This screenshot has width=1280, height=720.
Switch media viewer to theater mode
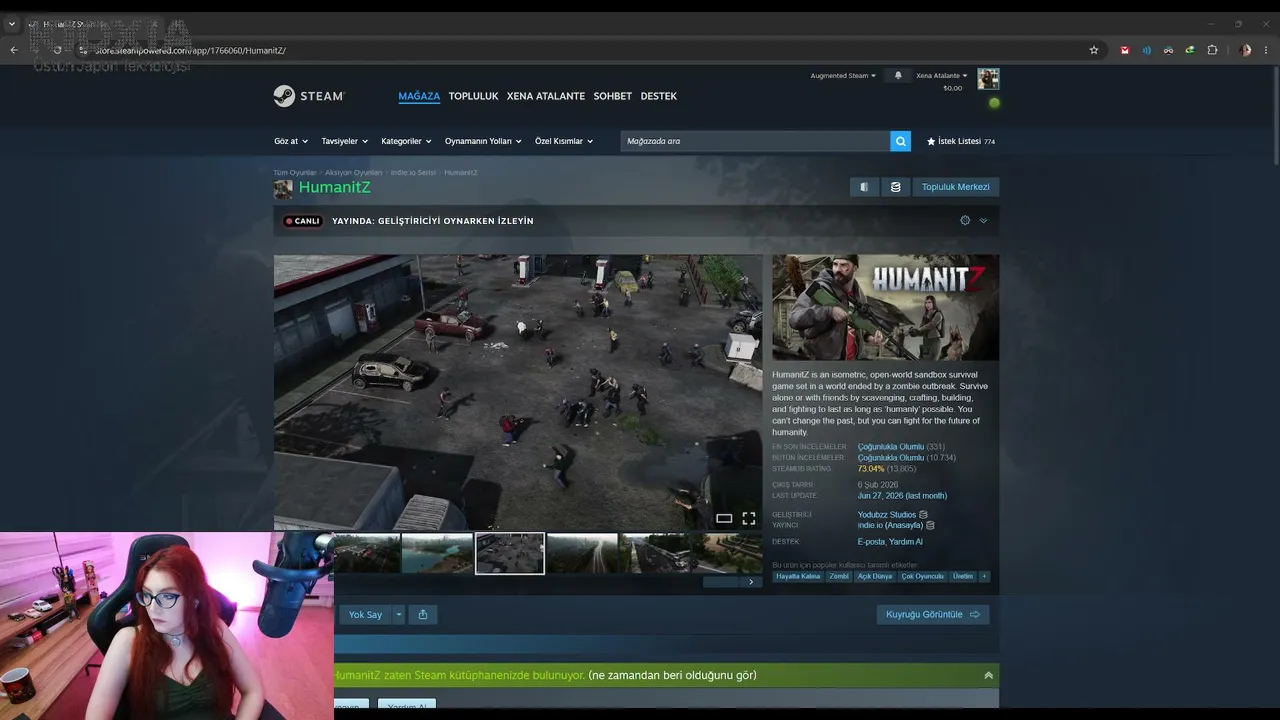tap(724, 518)
